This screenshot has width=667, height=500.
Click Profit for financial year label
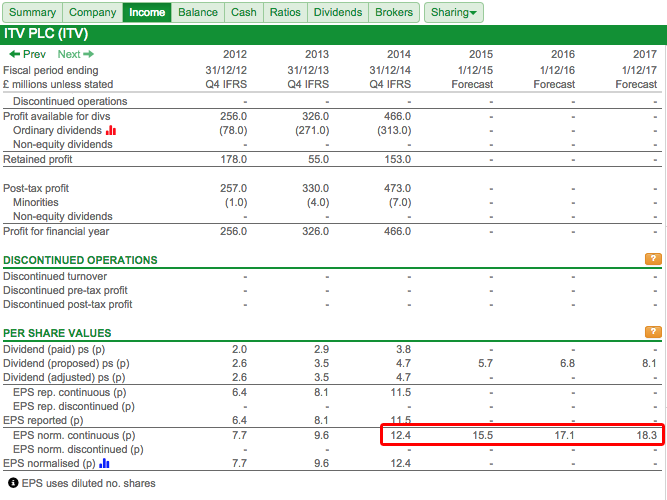56,231
